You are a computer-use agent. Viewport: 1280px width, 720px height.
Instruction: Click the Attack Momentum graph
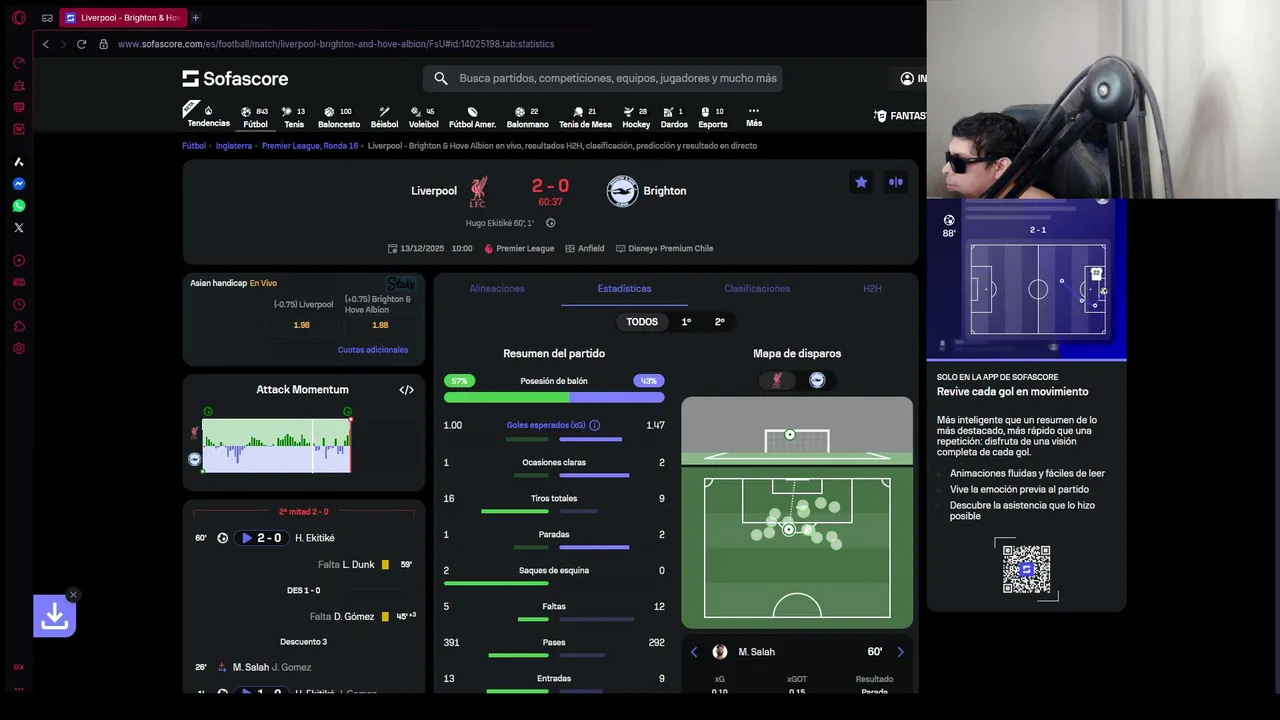point(276,445)
